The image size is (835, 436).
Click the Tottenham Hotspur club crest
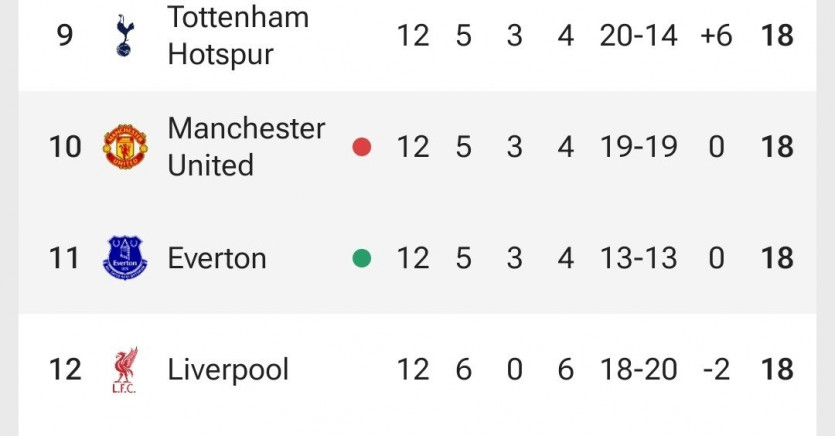pos(125,36)
